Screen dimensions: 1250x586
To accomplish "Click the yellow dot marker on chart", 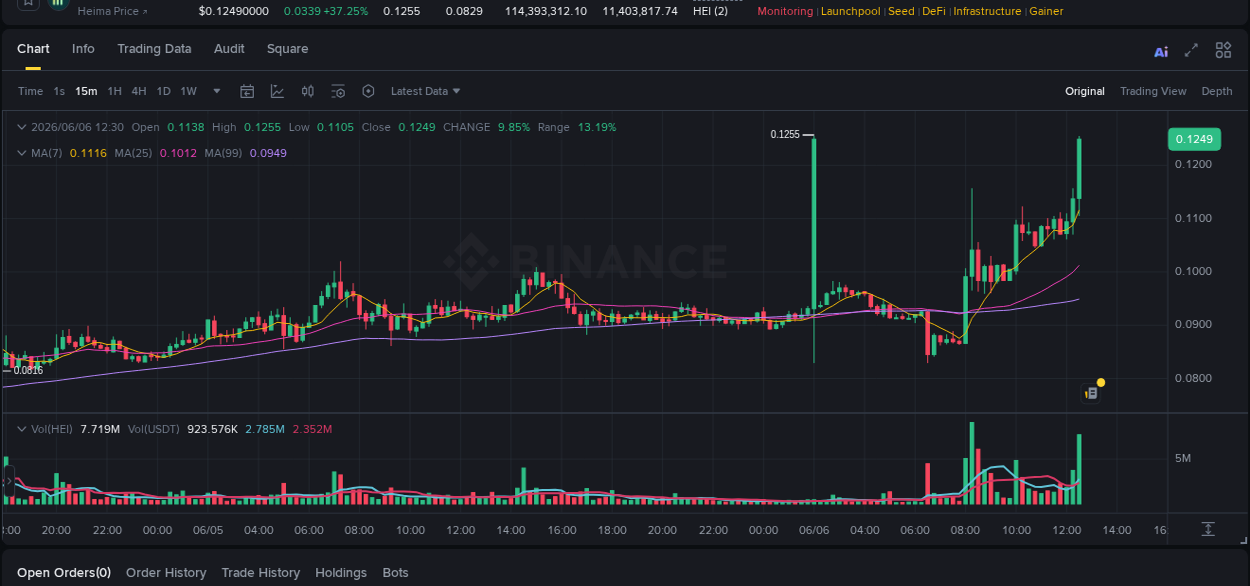I will (x=1101, y=382).
